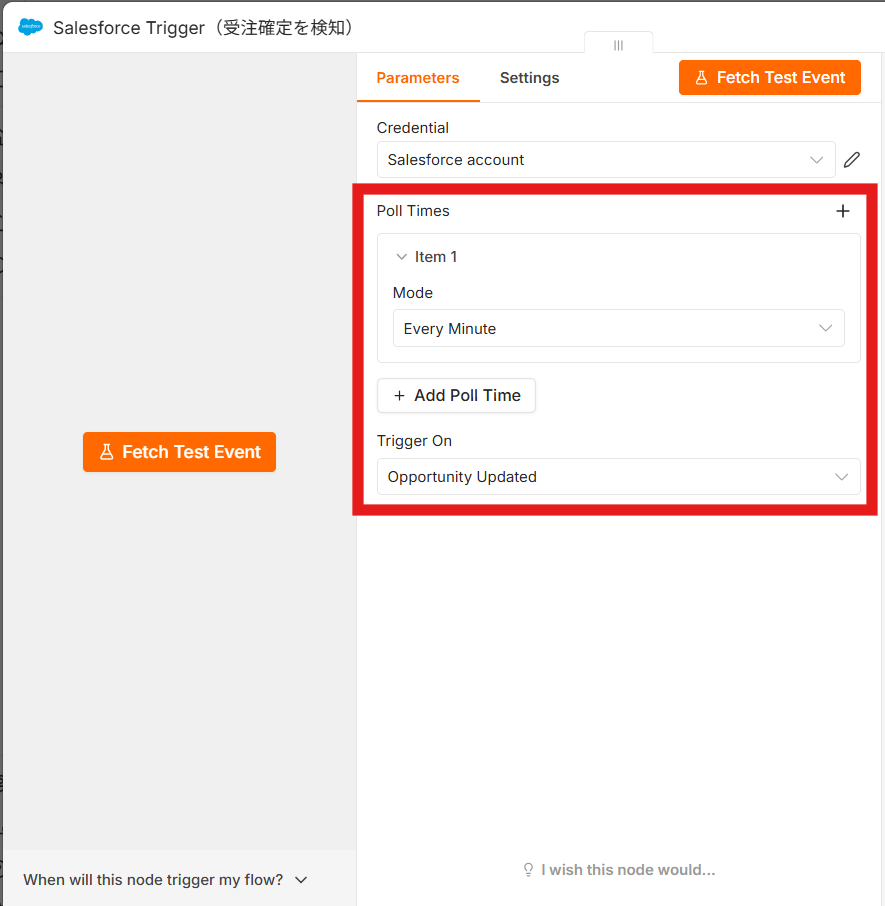
Task: Click the Trigger On label
Action: coord(414,441)
